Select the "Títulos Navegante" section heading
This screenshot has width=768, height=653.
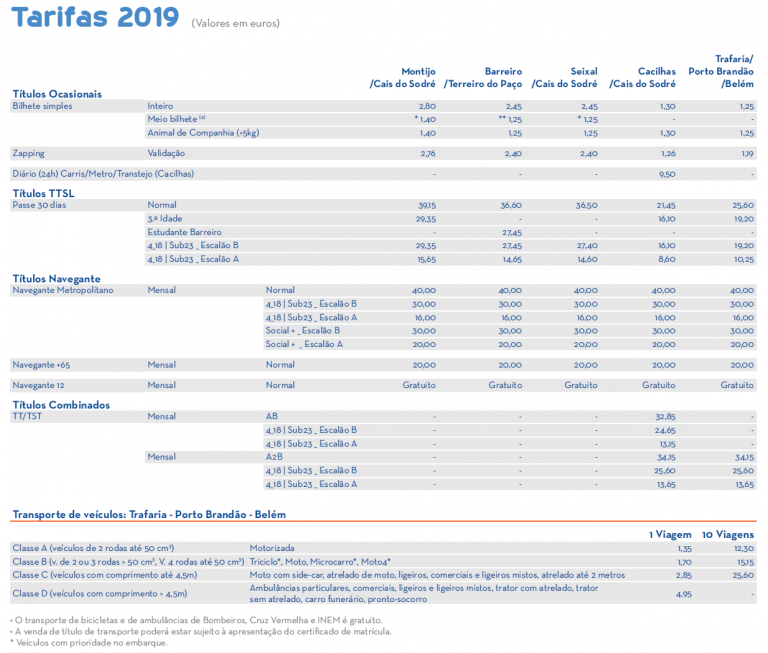coord(56,278)
